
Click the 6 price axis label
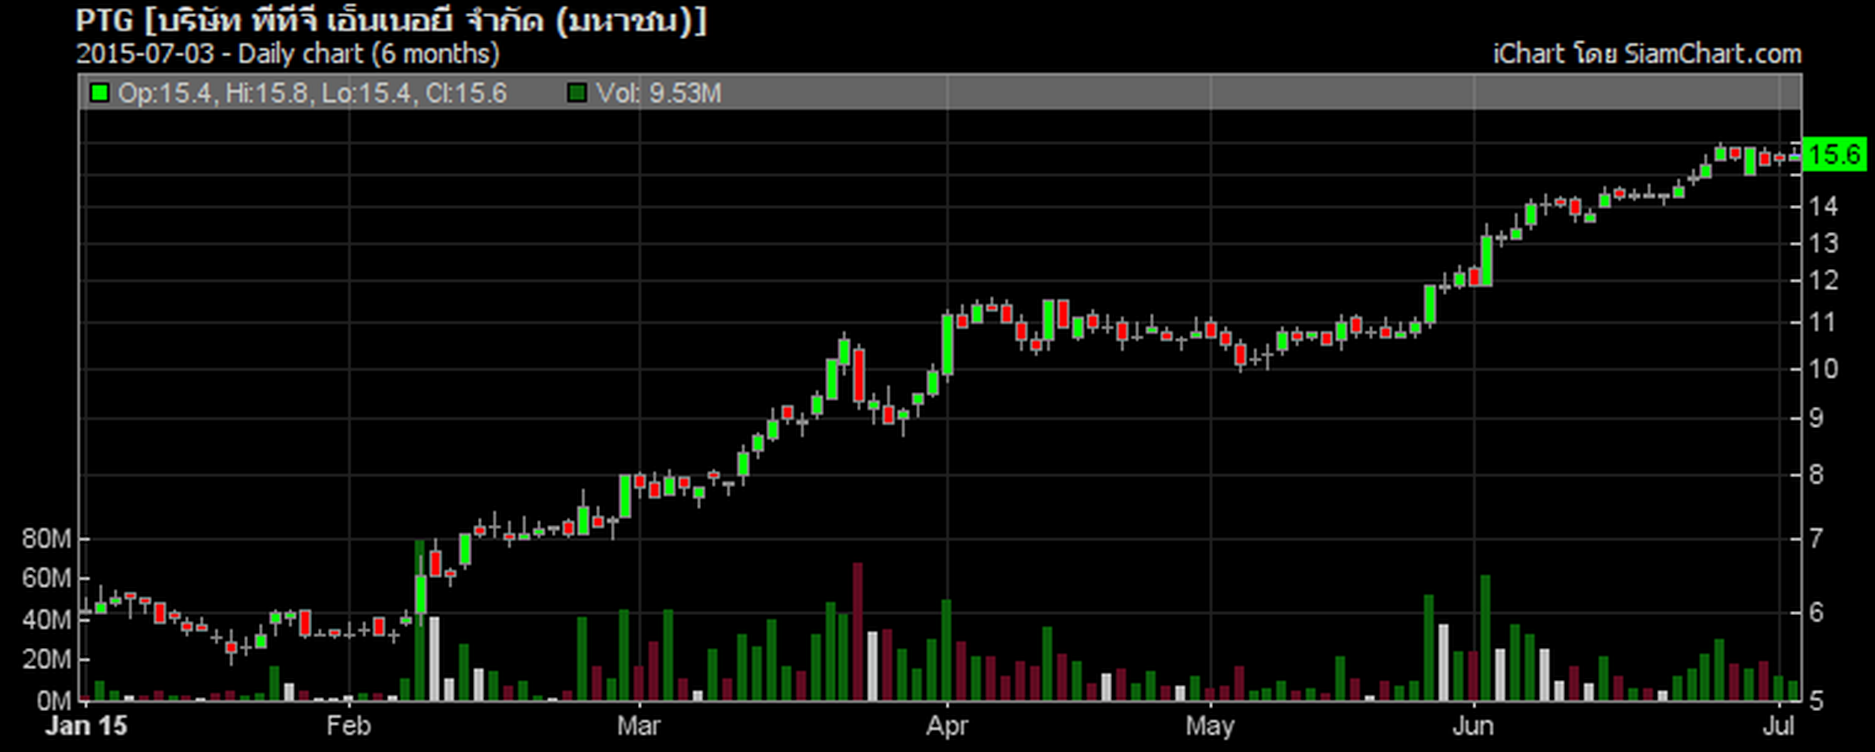1816,612
